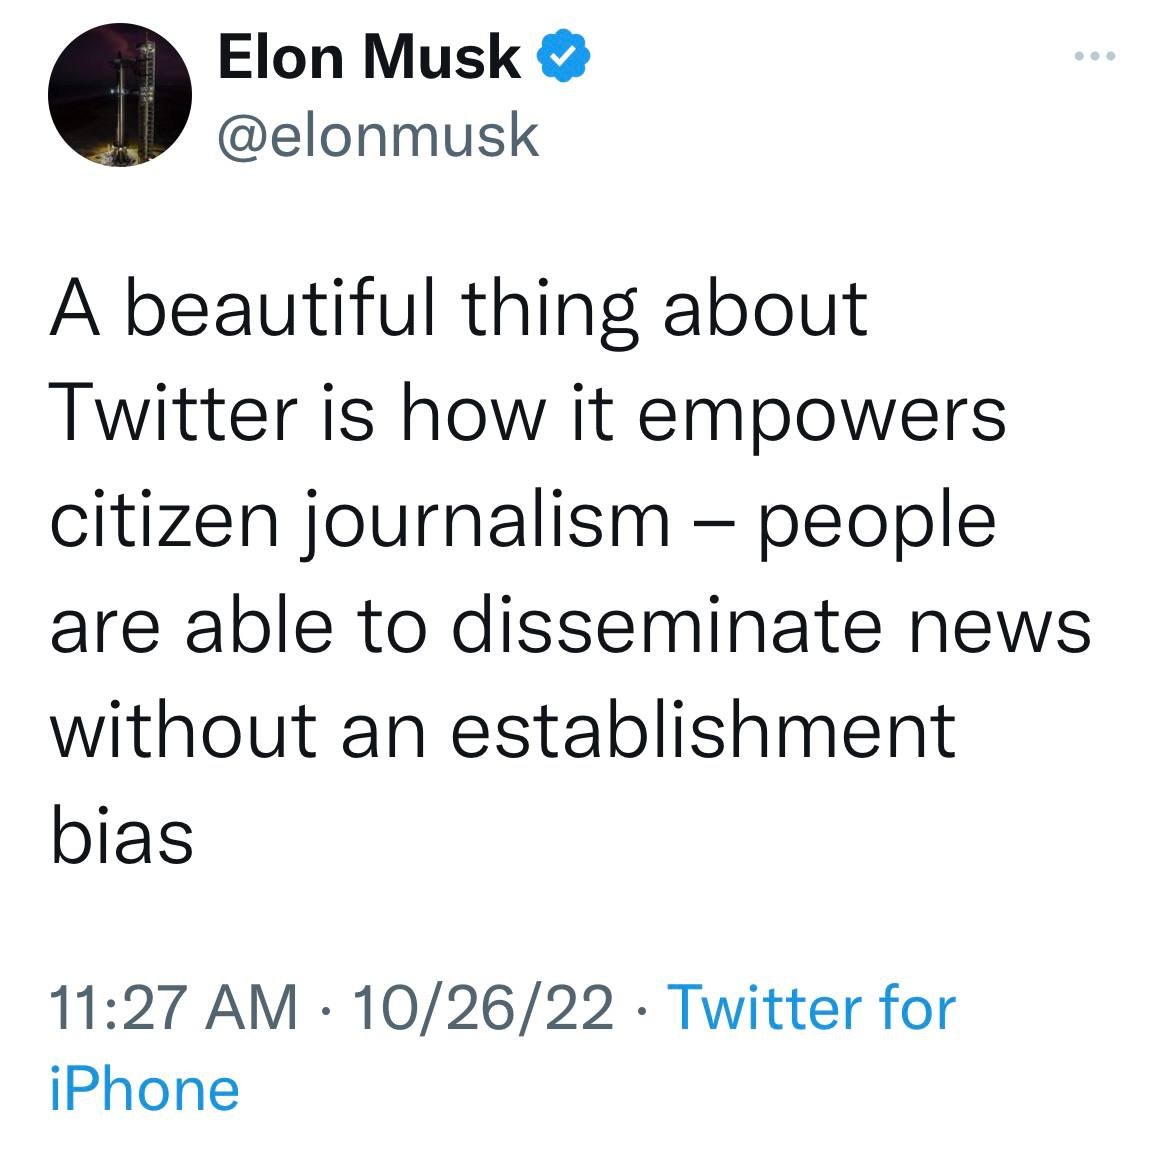Open the three-dot more options menu

click(x=1093, y=56)
